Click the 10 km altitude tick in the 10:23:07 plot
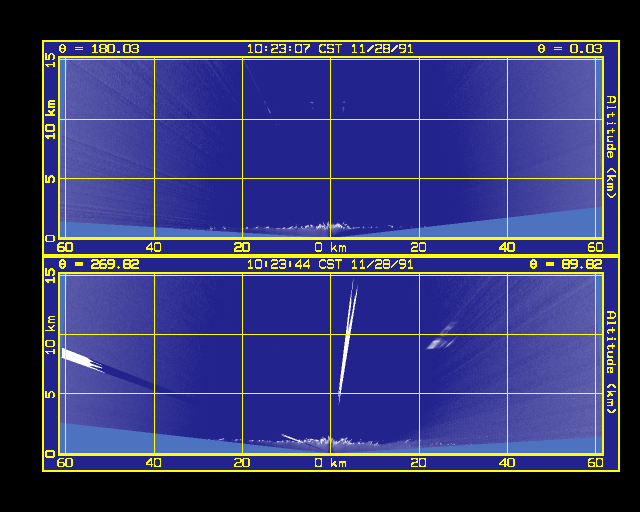This screenshot has width=640, height=512. tap(50, 119)
